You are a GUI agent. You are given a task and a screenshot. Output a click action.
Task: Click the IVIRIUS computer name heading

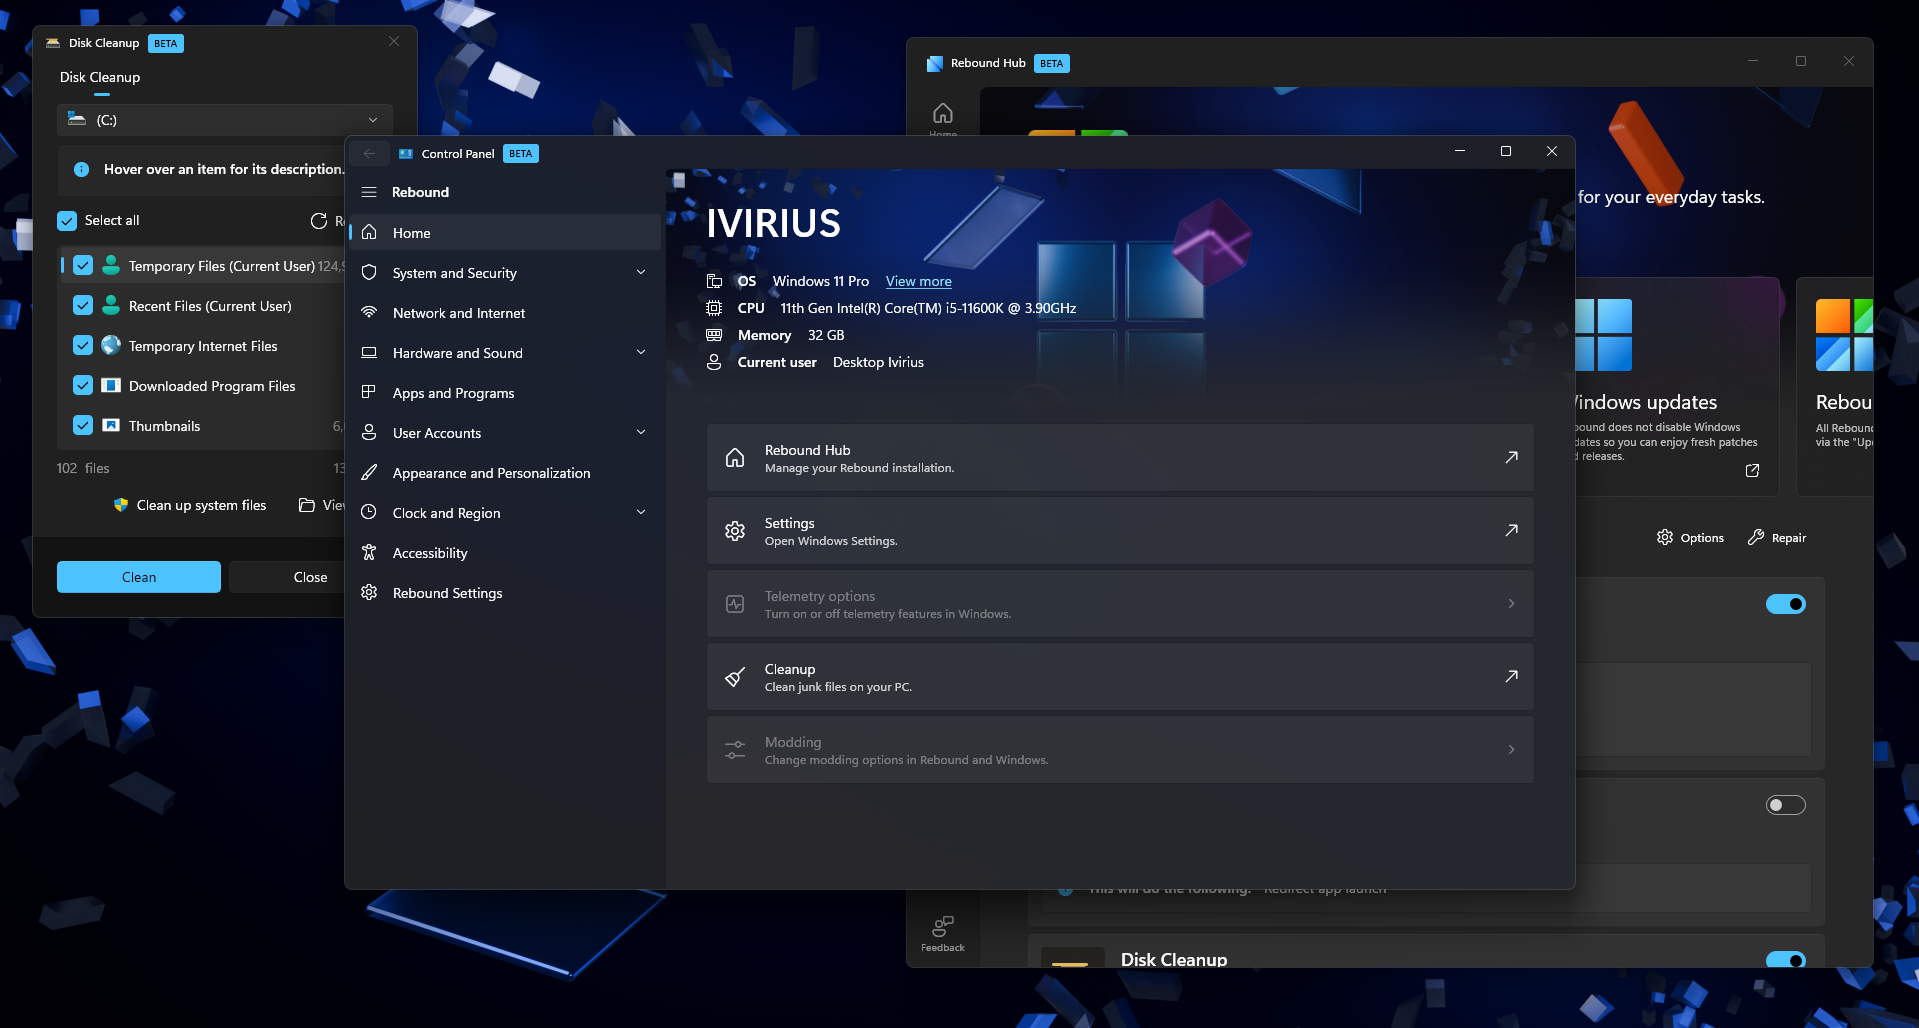(x=773, y=223)
